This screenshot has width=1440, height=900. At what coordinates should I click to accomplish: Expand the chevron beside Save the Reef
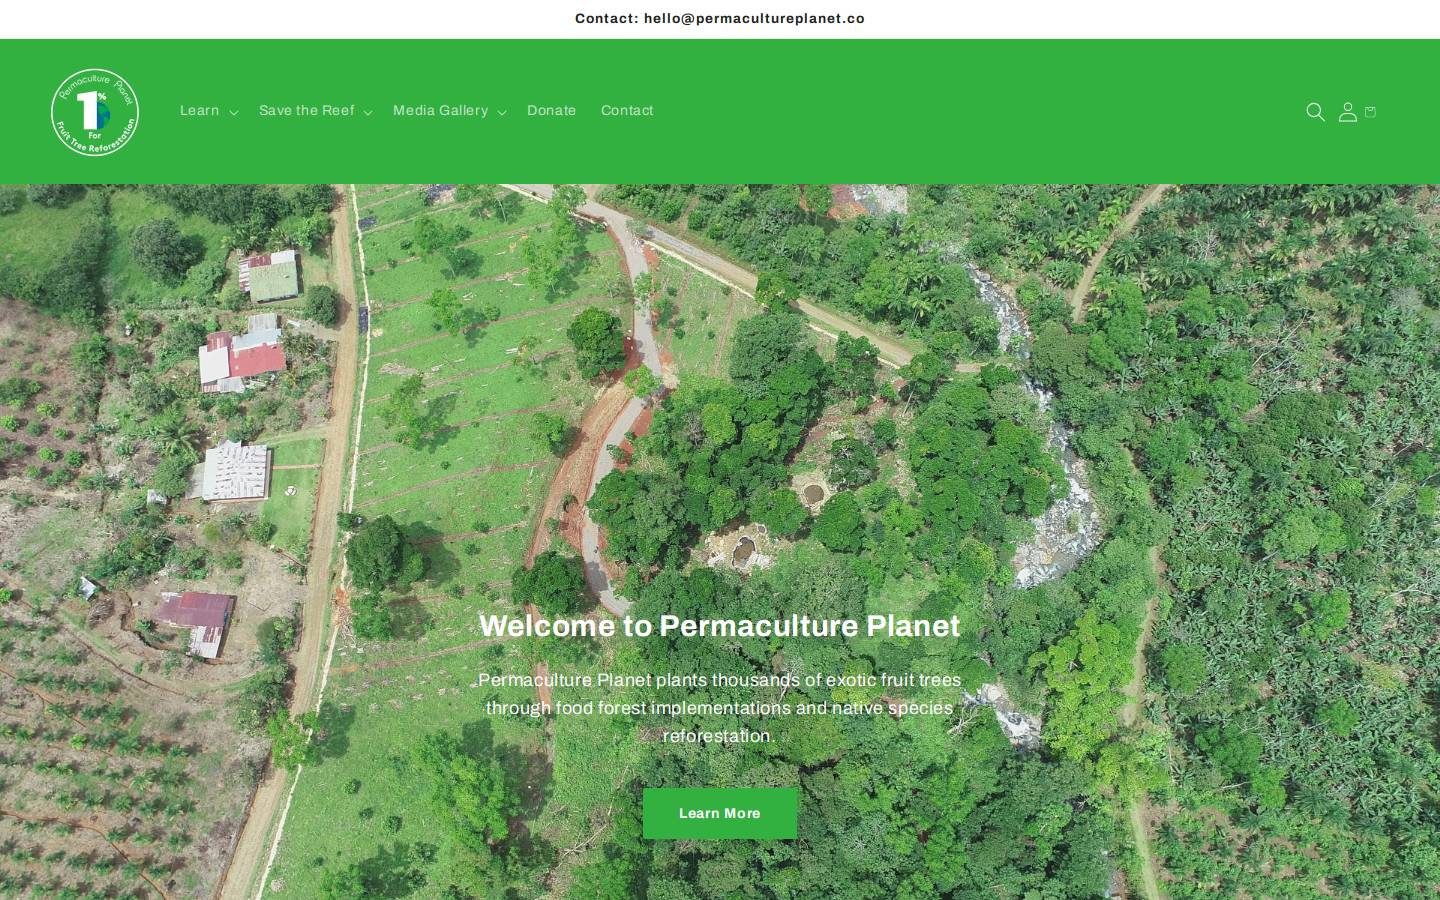[x=367, y=112]
